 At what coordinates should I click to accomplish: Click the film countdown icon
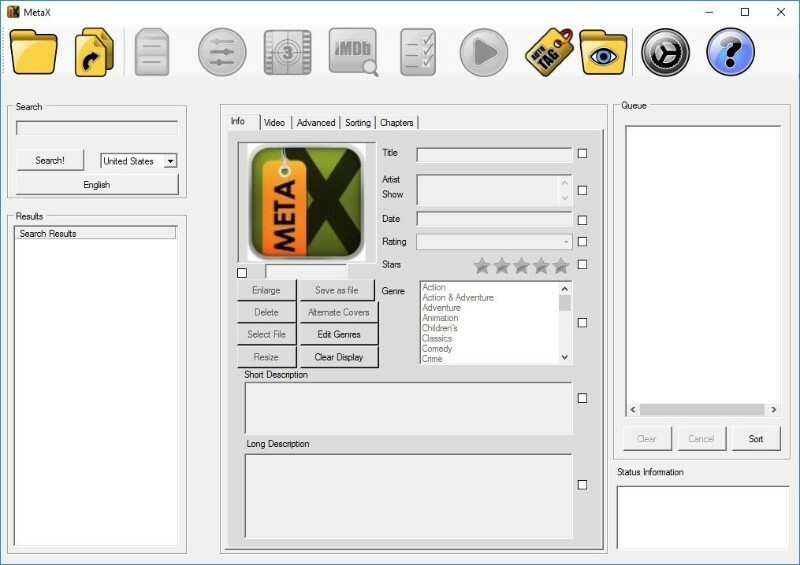[x=288, y=52]
